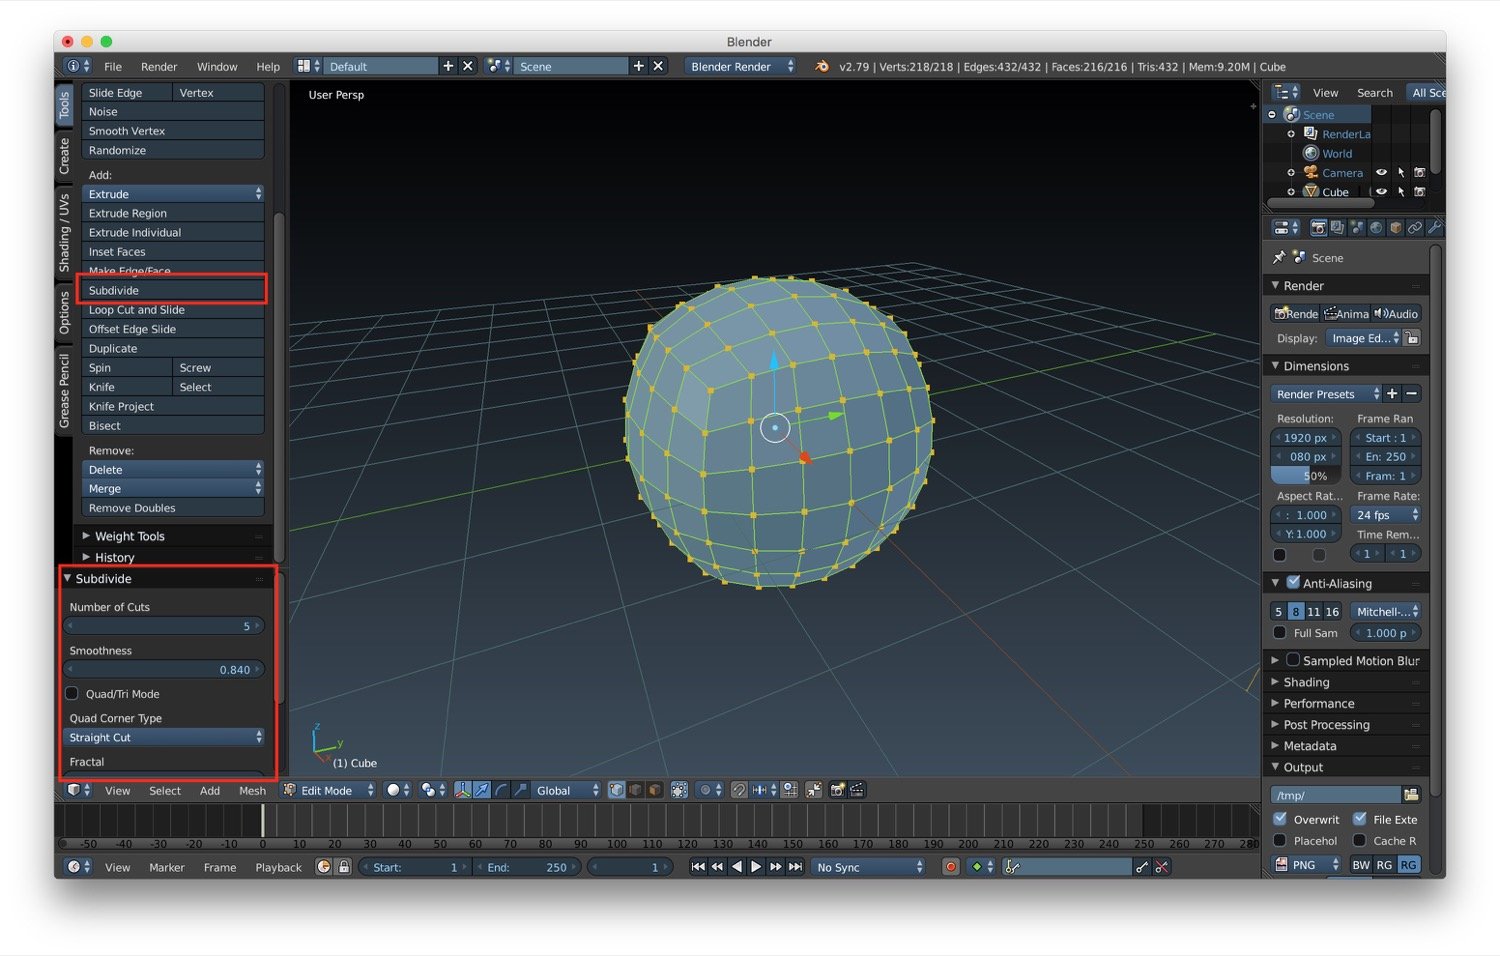1500x956 pixels.
Task: Open Render Layers properties tab icon
Action: coord(1337,228)
